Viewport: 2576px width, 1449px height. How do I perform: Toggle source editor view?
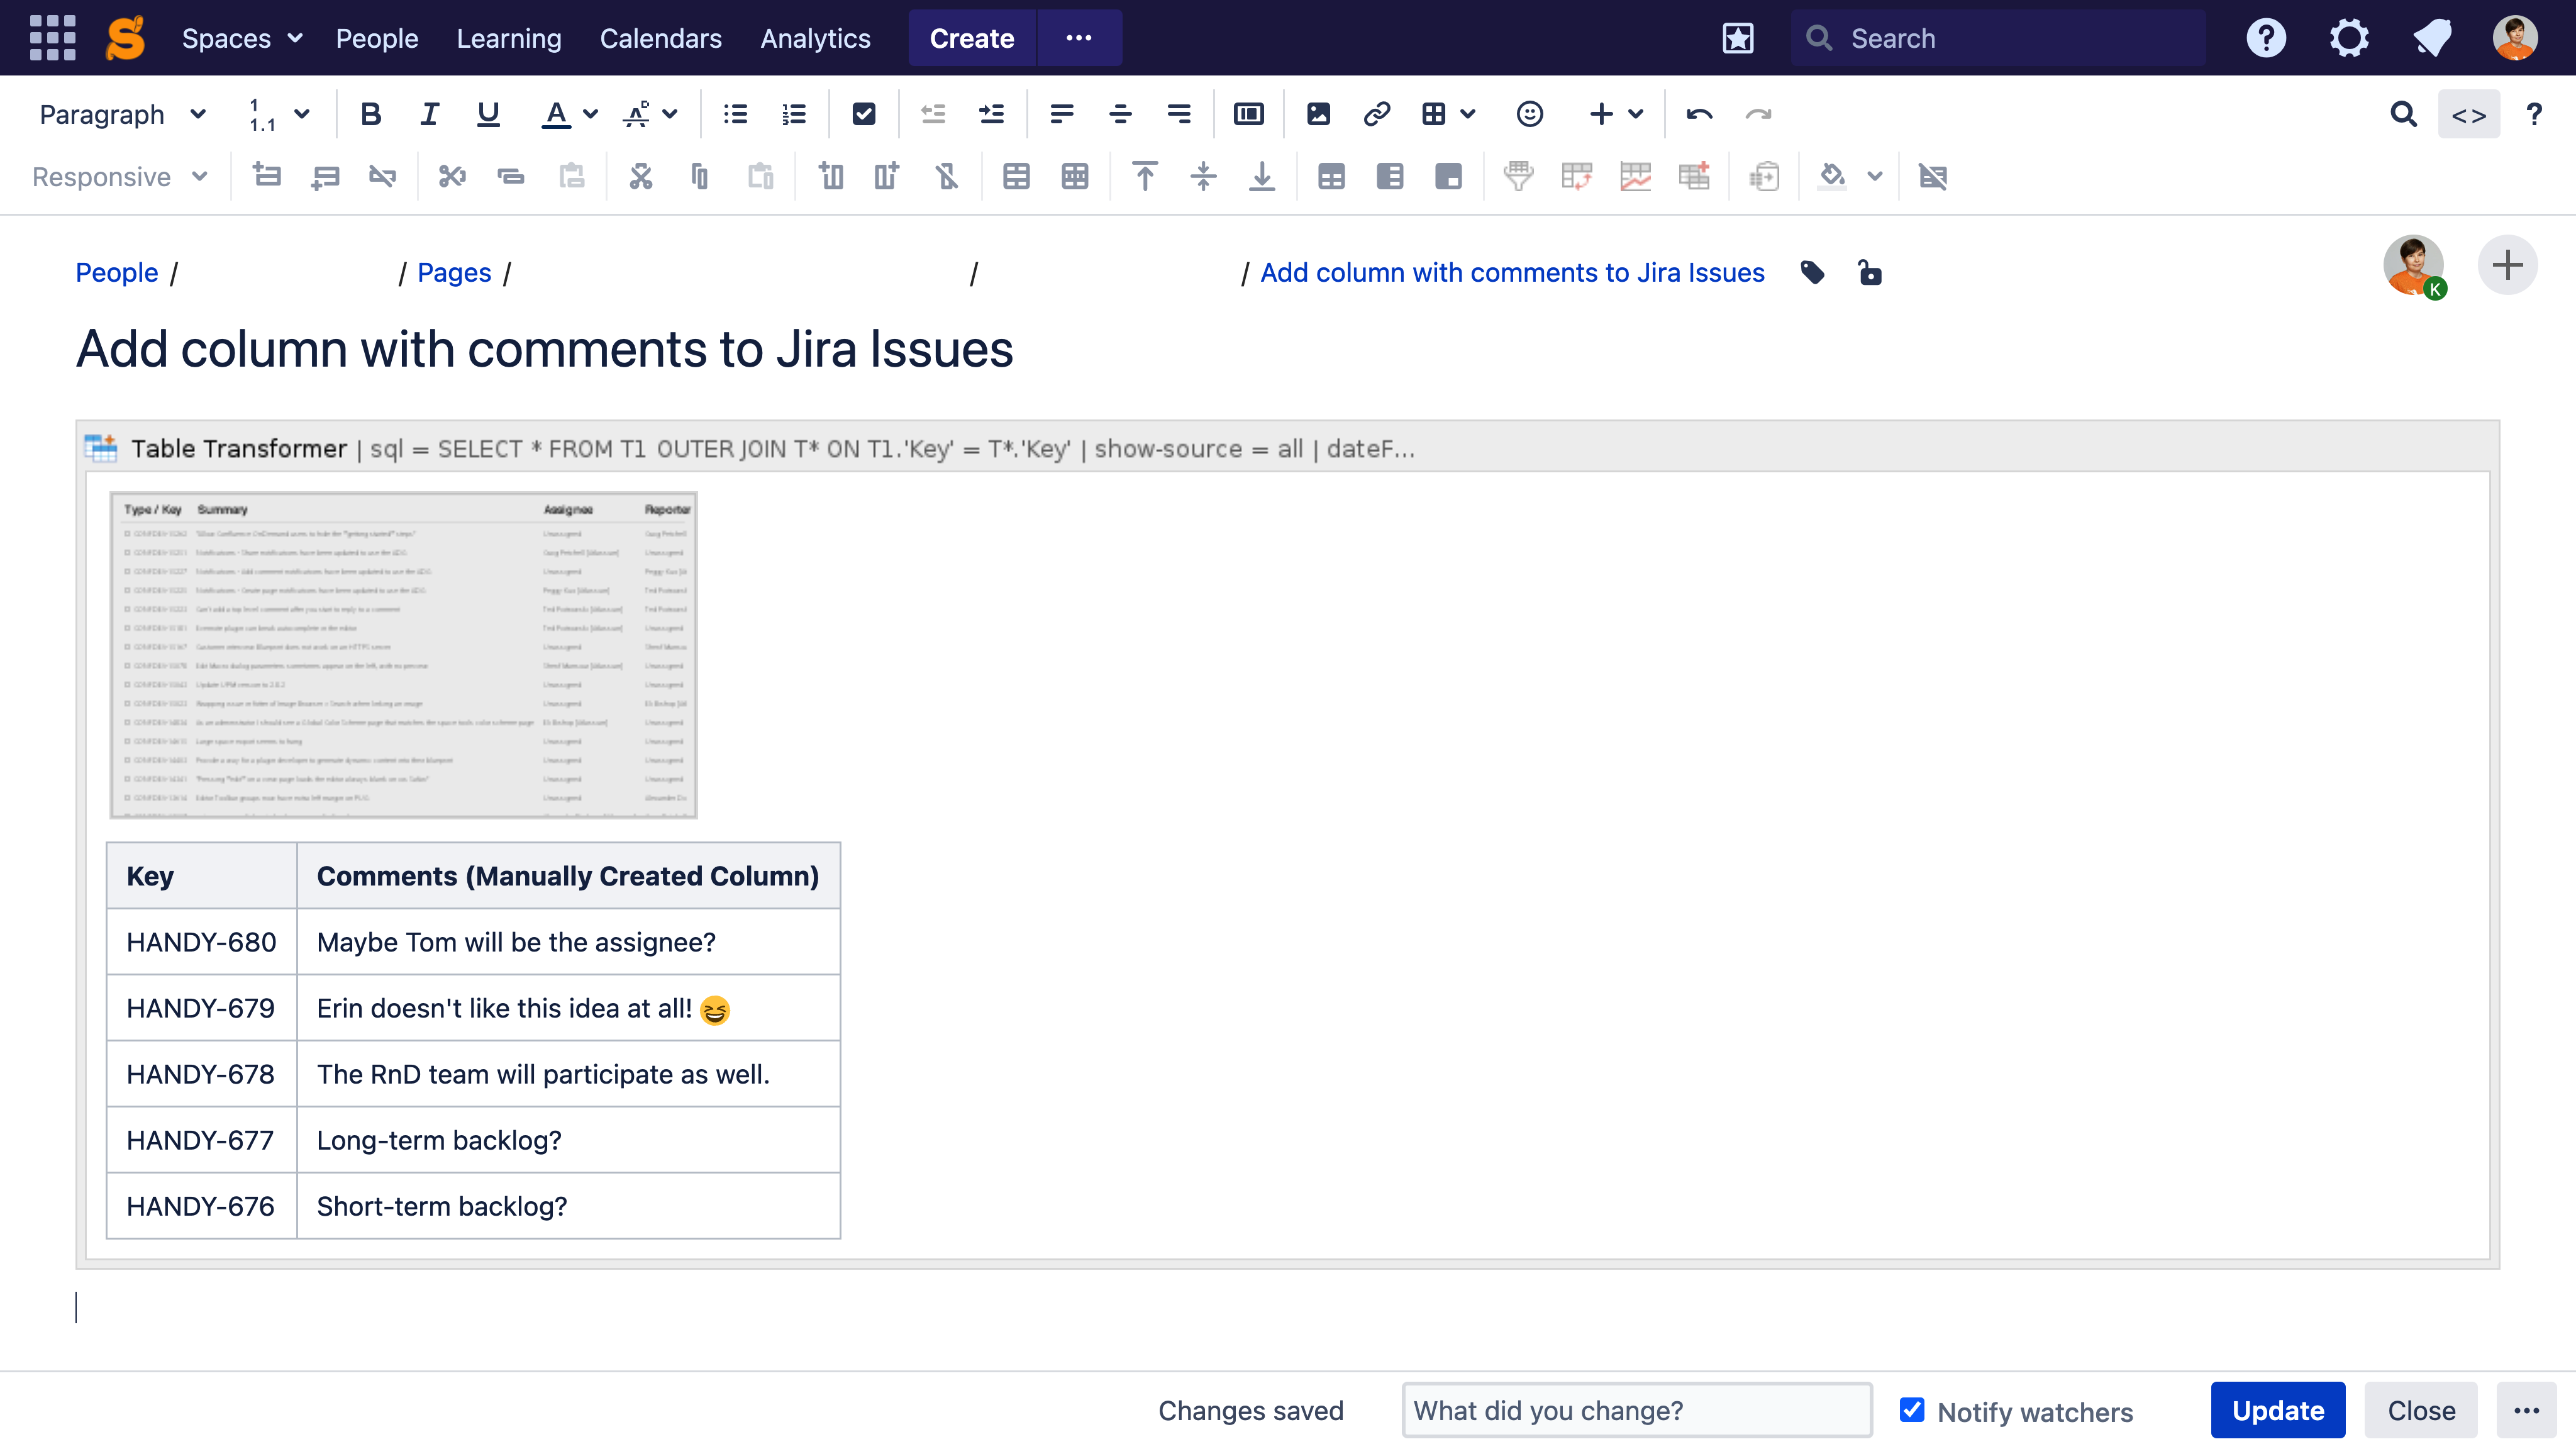coord(2469,114)
